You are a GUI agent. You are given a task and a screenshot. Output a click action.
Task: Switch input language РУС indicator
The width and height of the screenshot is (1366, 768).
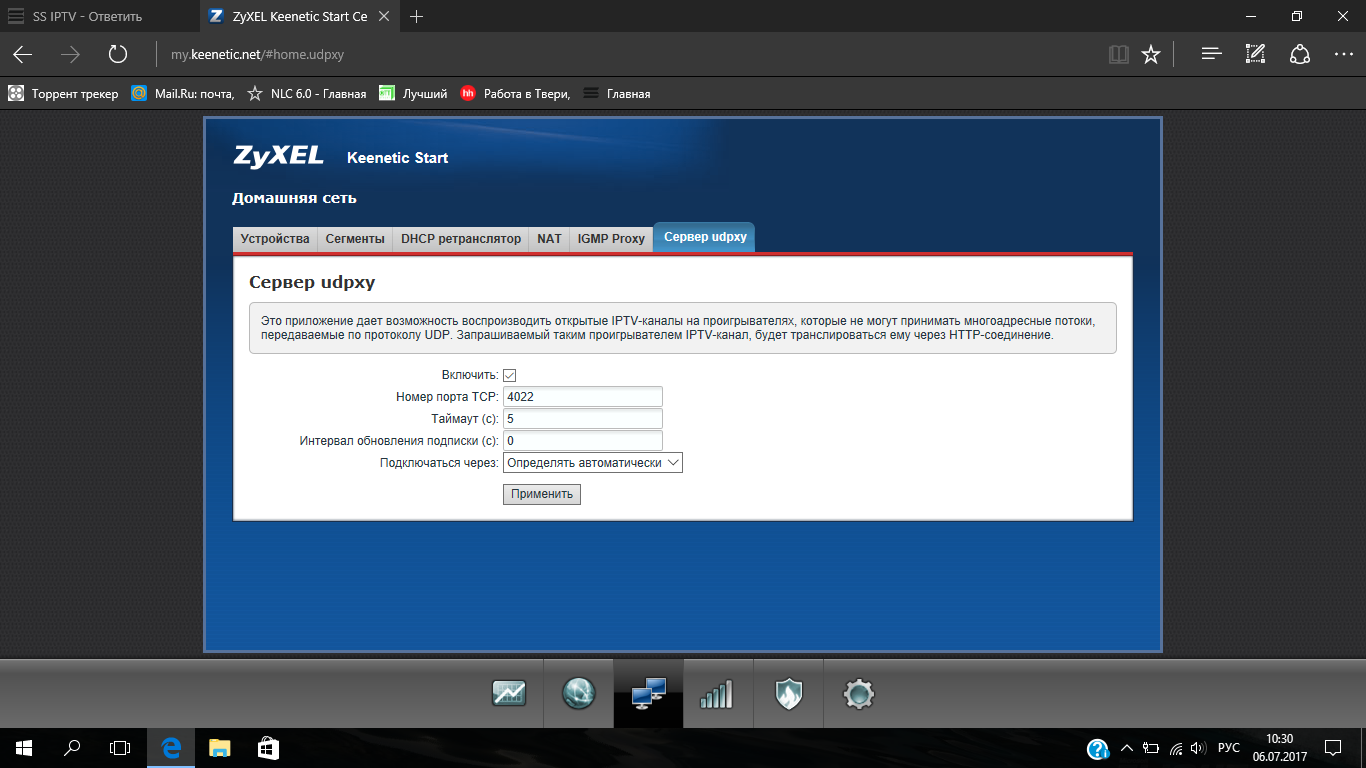pos(1229,748)
